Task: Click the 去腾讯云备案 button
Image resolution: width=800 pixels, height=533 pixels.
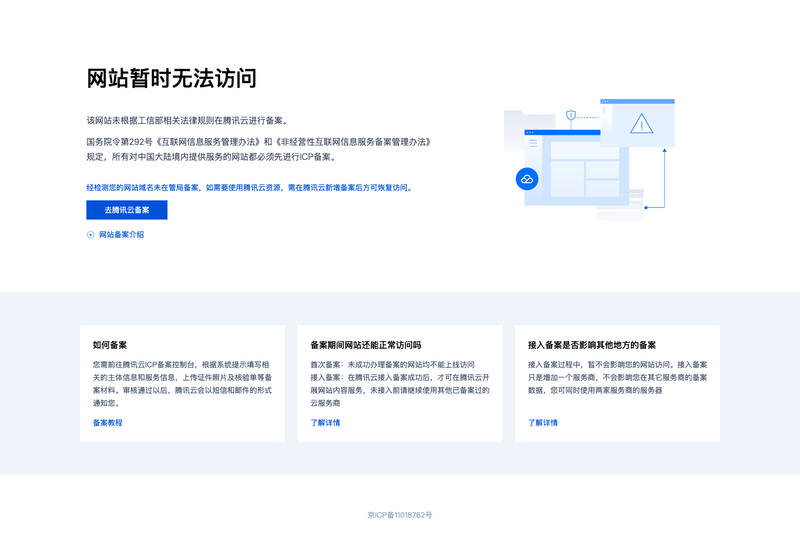Action: (127, 210)
